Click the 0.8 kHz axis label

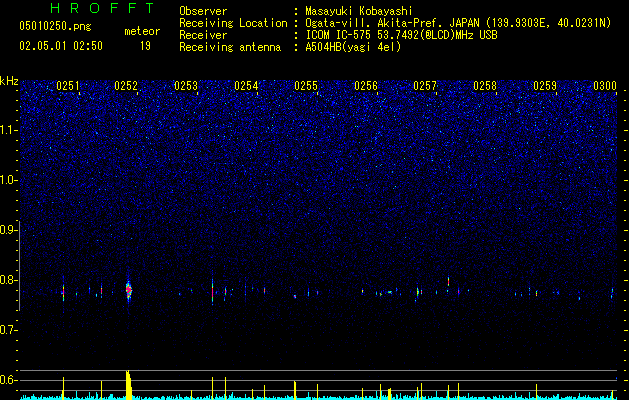pos(8,280)
